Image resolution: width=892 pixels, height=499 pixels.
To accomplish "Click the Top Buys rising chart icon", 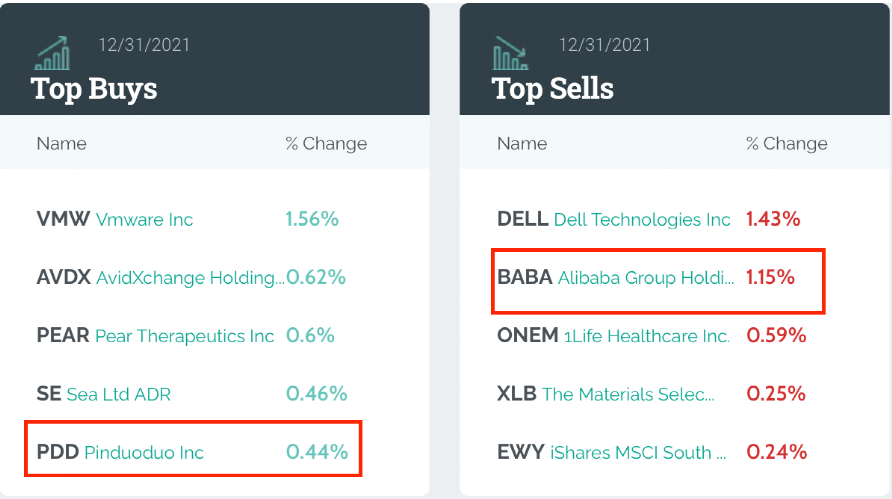I will tap(52, 54).
